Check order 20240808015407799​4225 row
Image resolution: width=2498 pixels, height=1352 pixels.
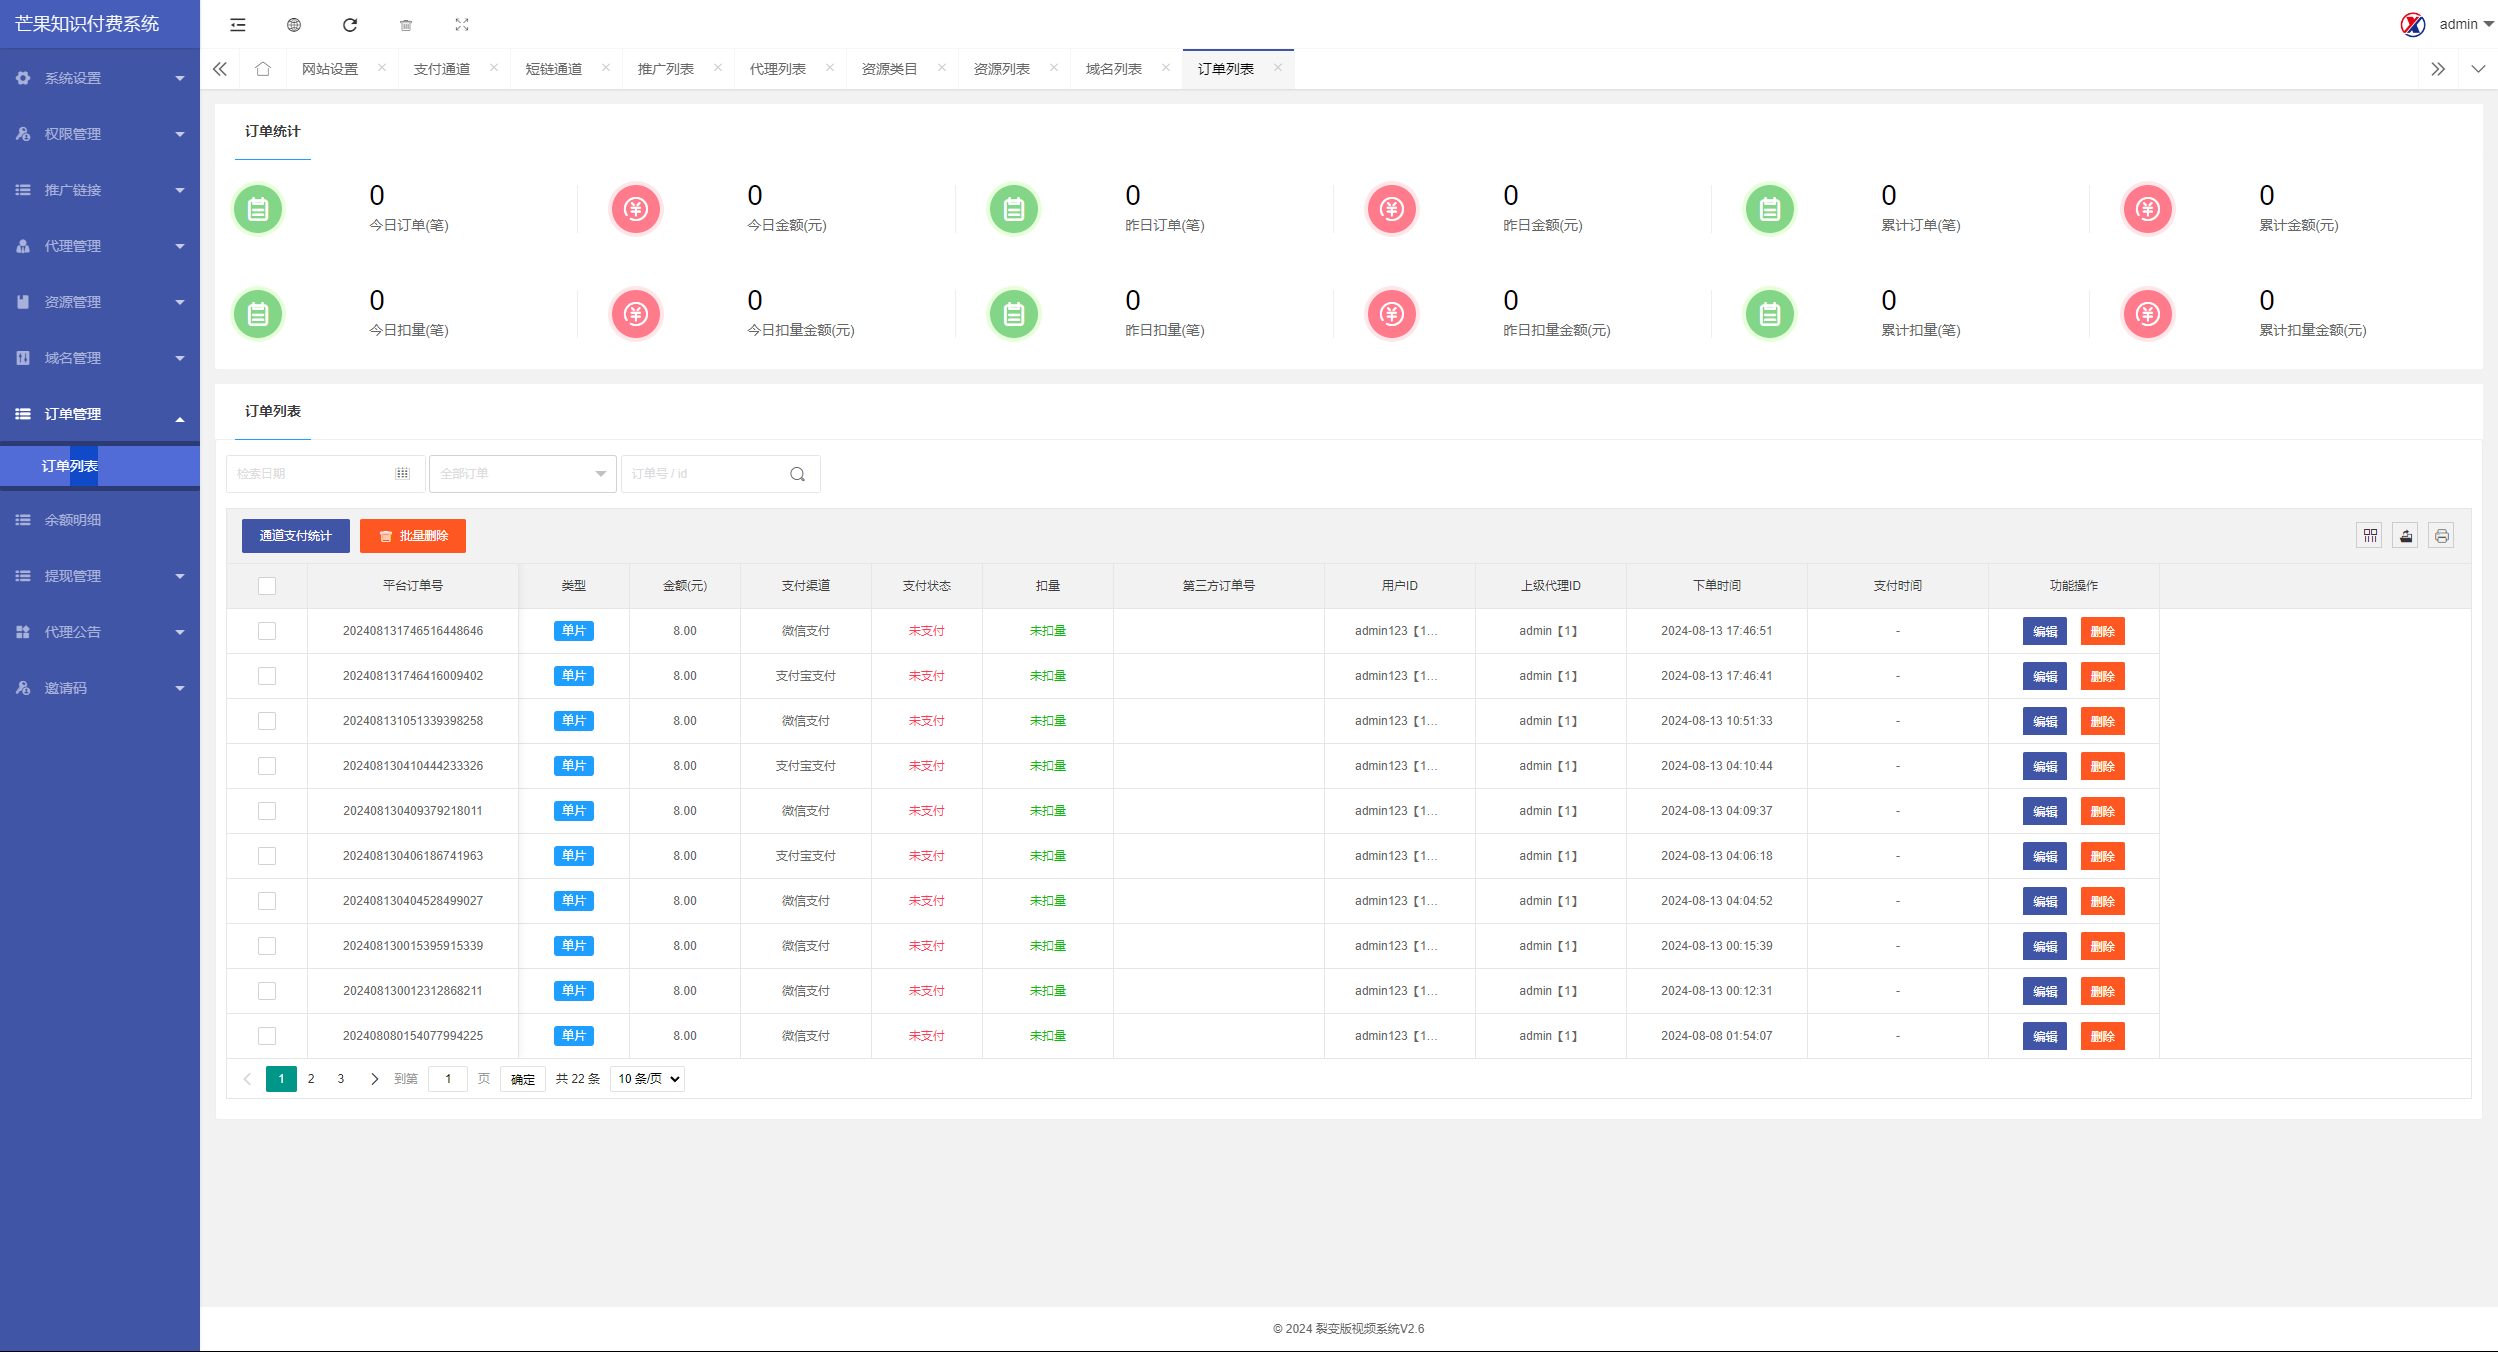pos(267,1036)
